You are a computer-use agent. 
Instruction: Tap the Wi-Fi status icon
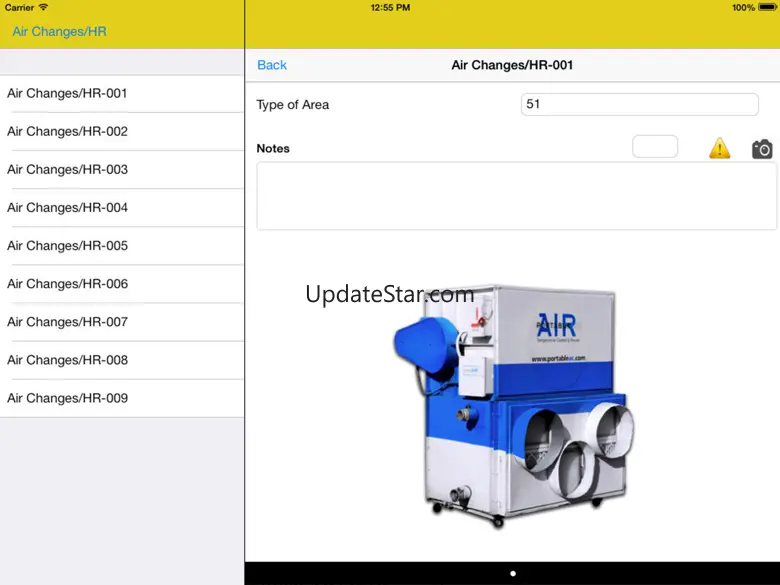point(43,7)
